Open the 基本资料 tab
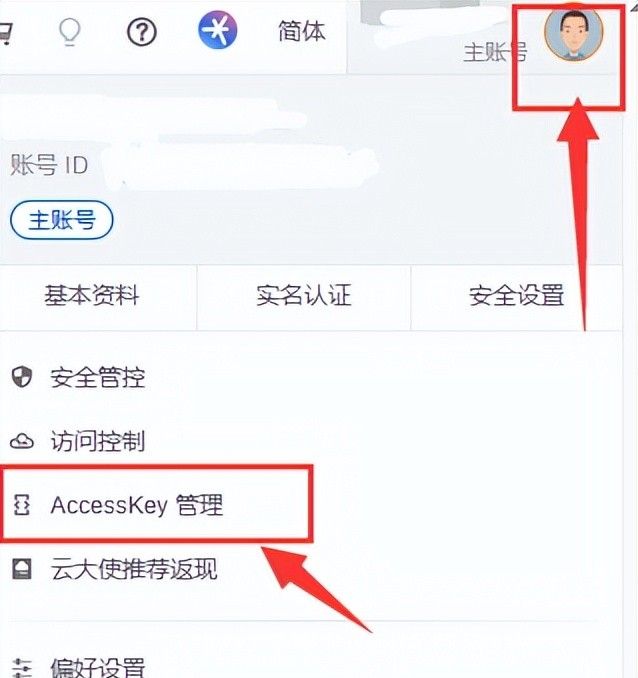This screenshot has height=678, width=638. point(92,297)
